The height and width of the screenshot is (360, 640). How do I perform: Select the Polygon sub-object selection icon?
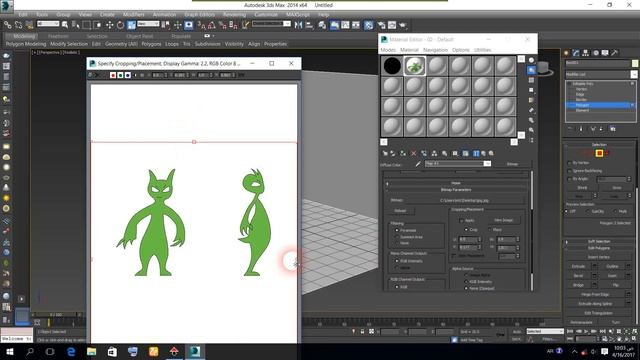[x=599, y=153]
